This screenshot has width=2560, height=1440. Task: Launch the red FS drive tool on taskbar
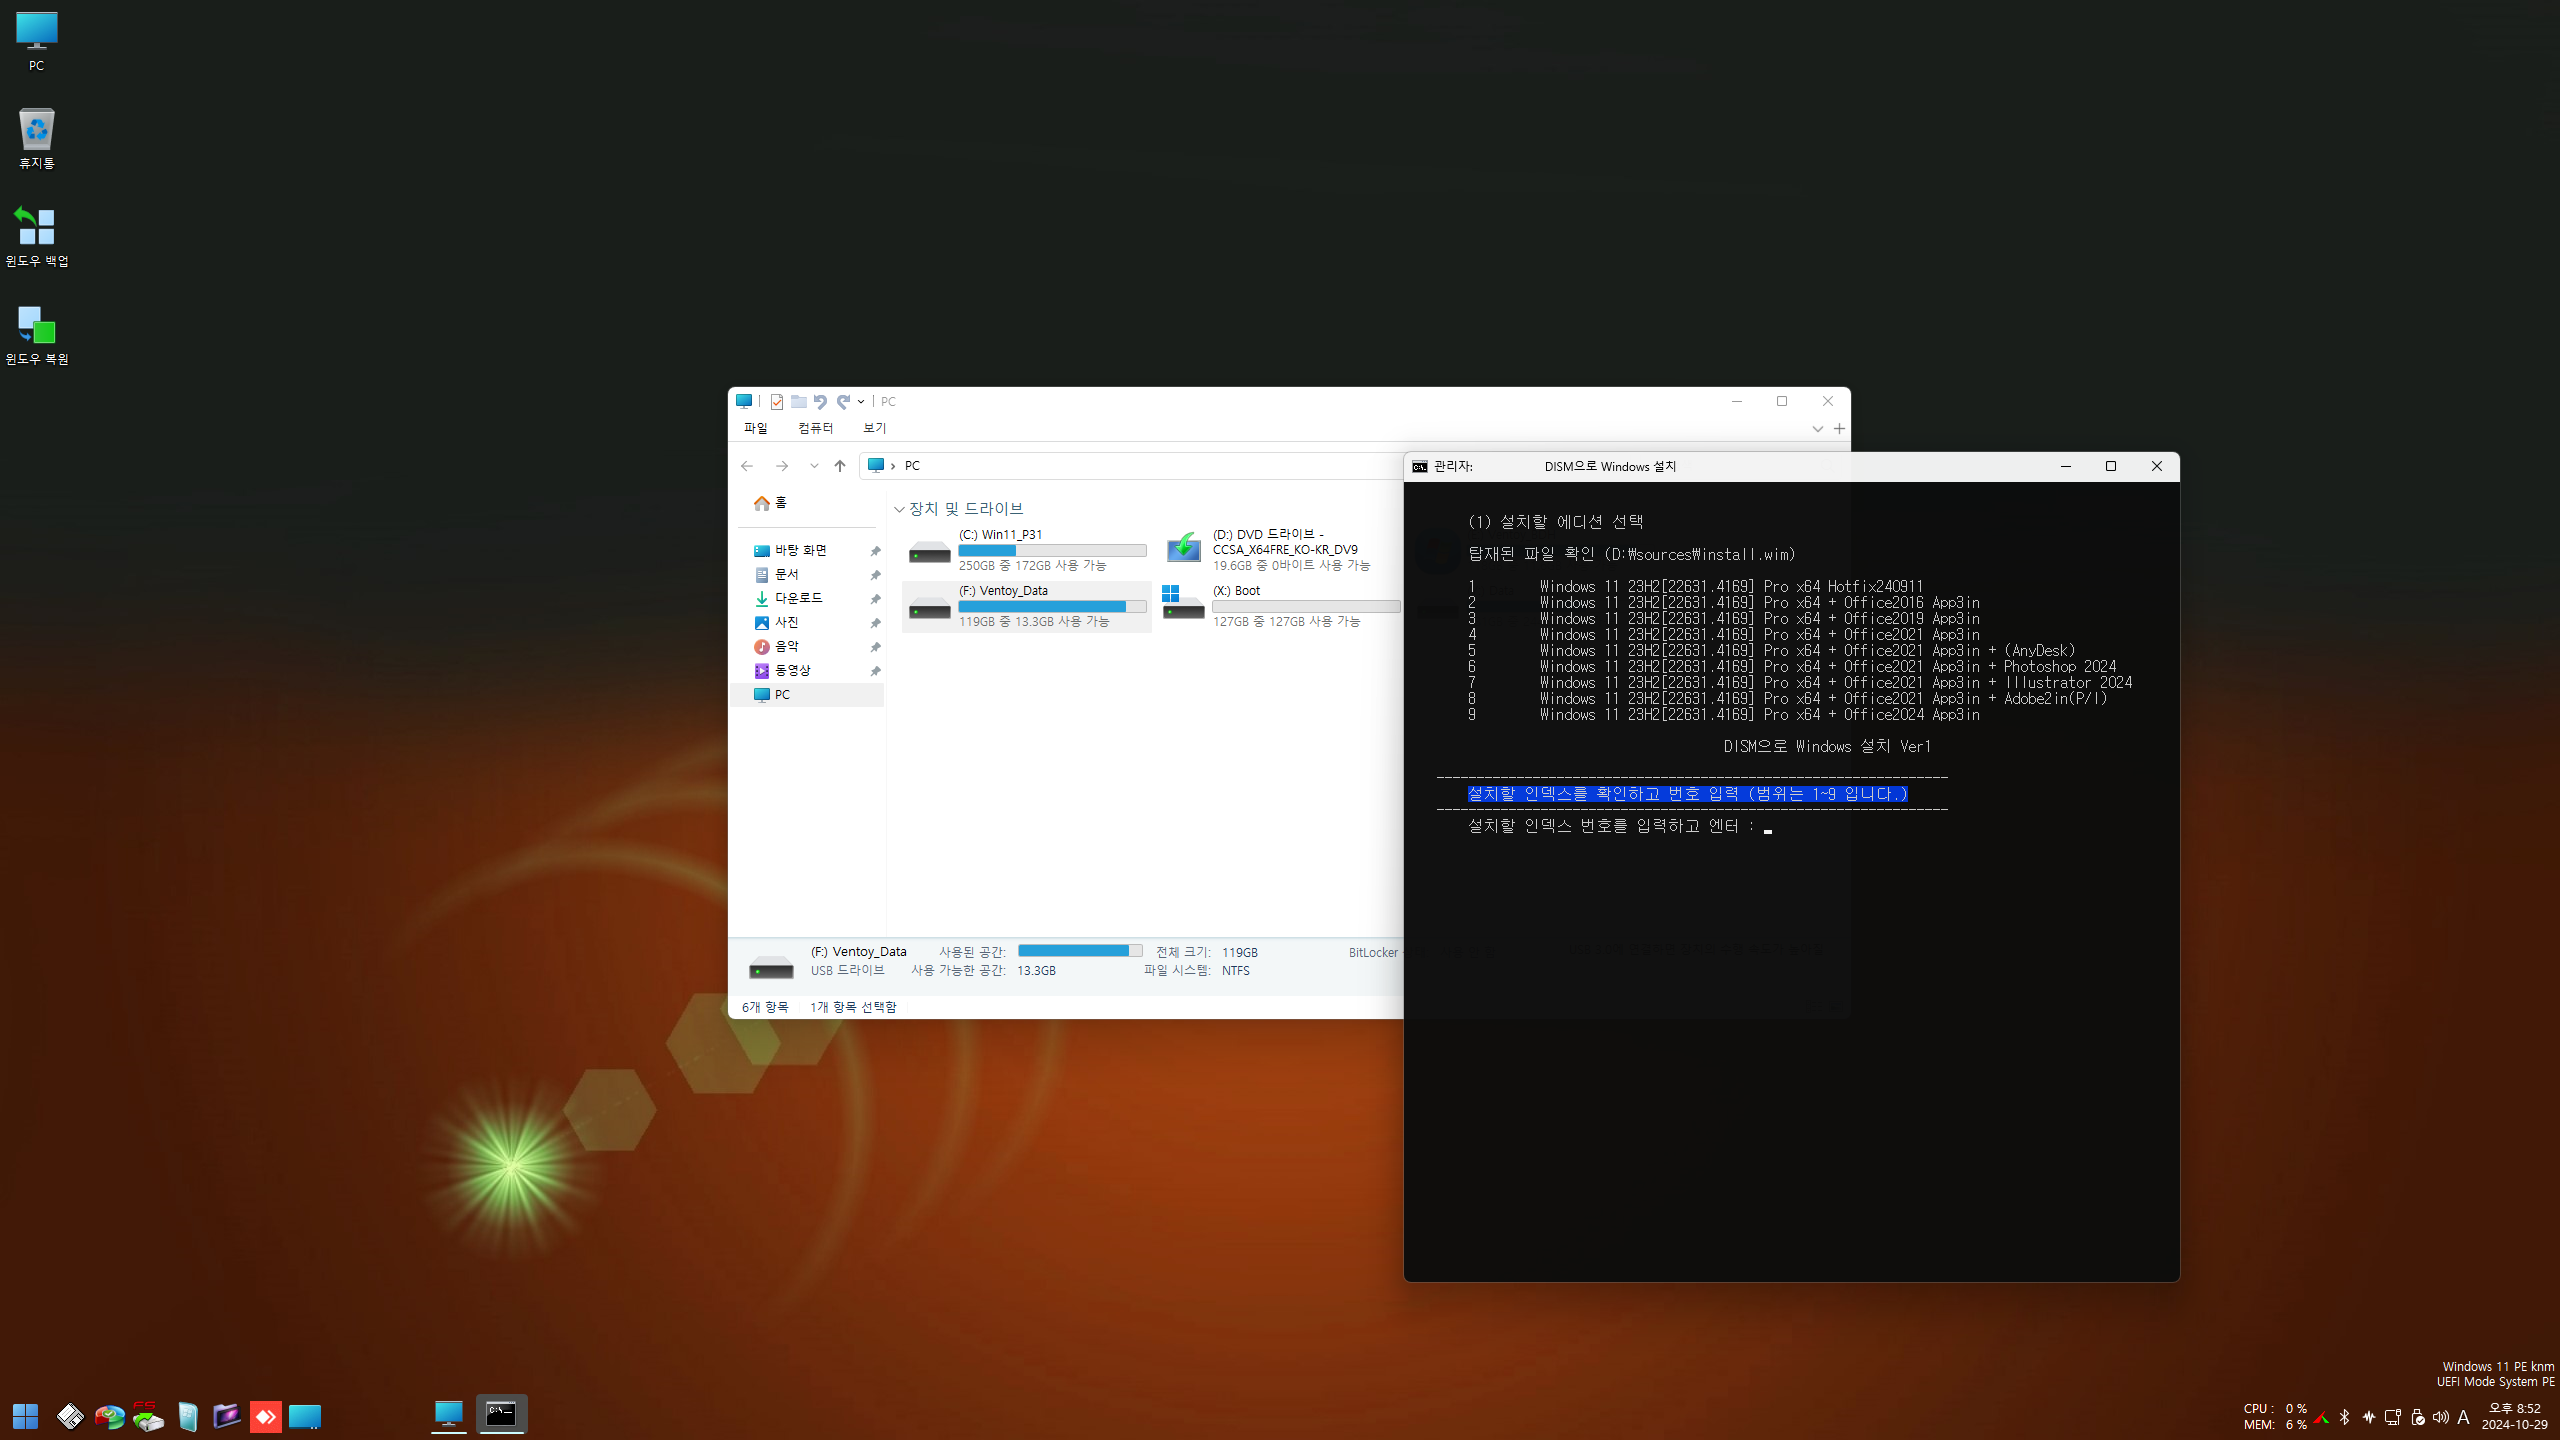[x=148, y=1416]
